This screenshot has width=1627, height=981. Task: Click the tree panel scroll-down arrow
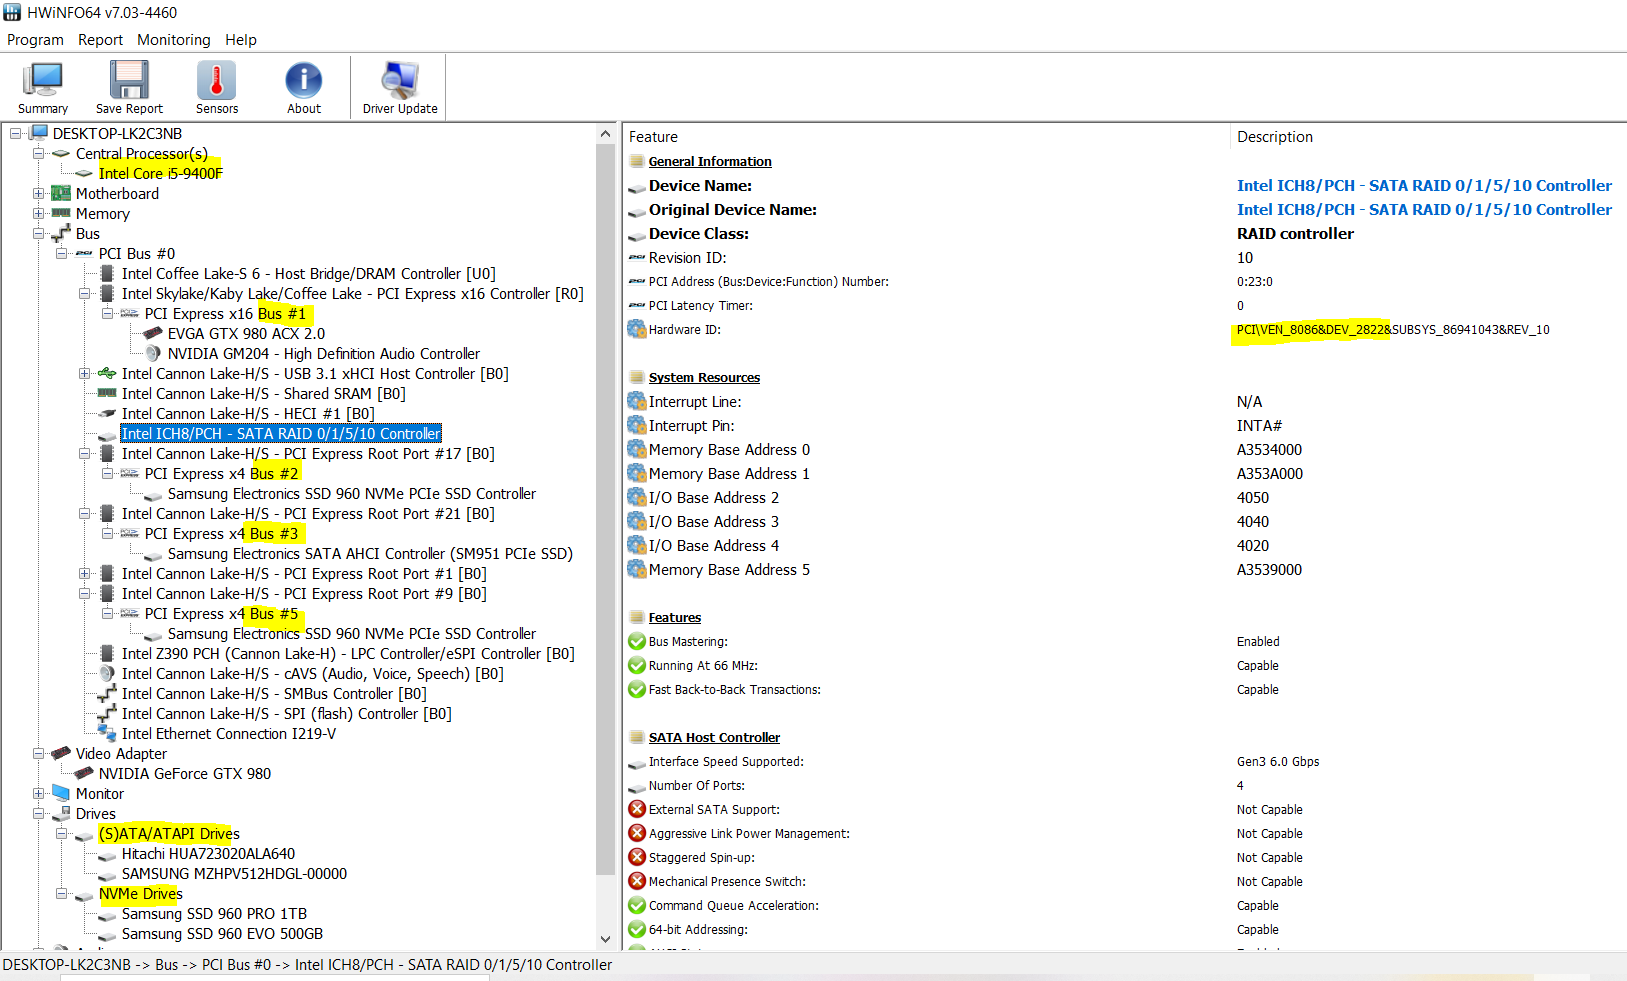coord(605,939)
